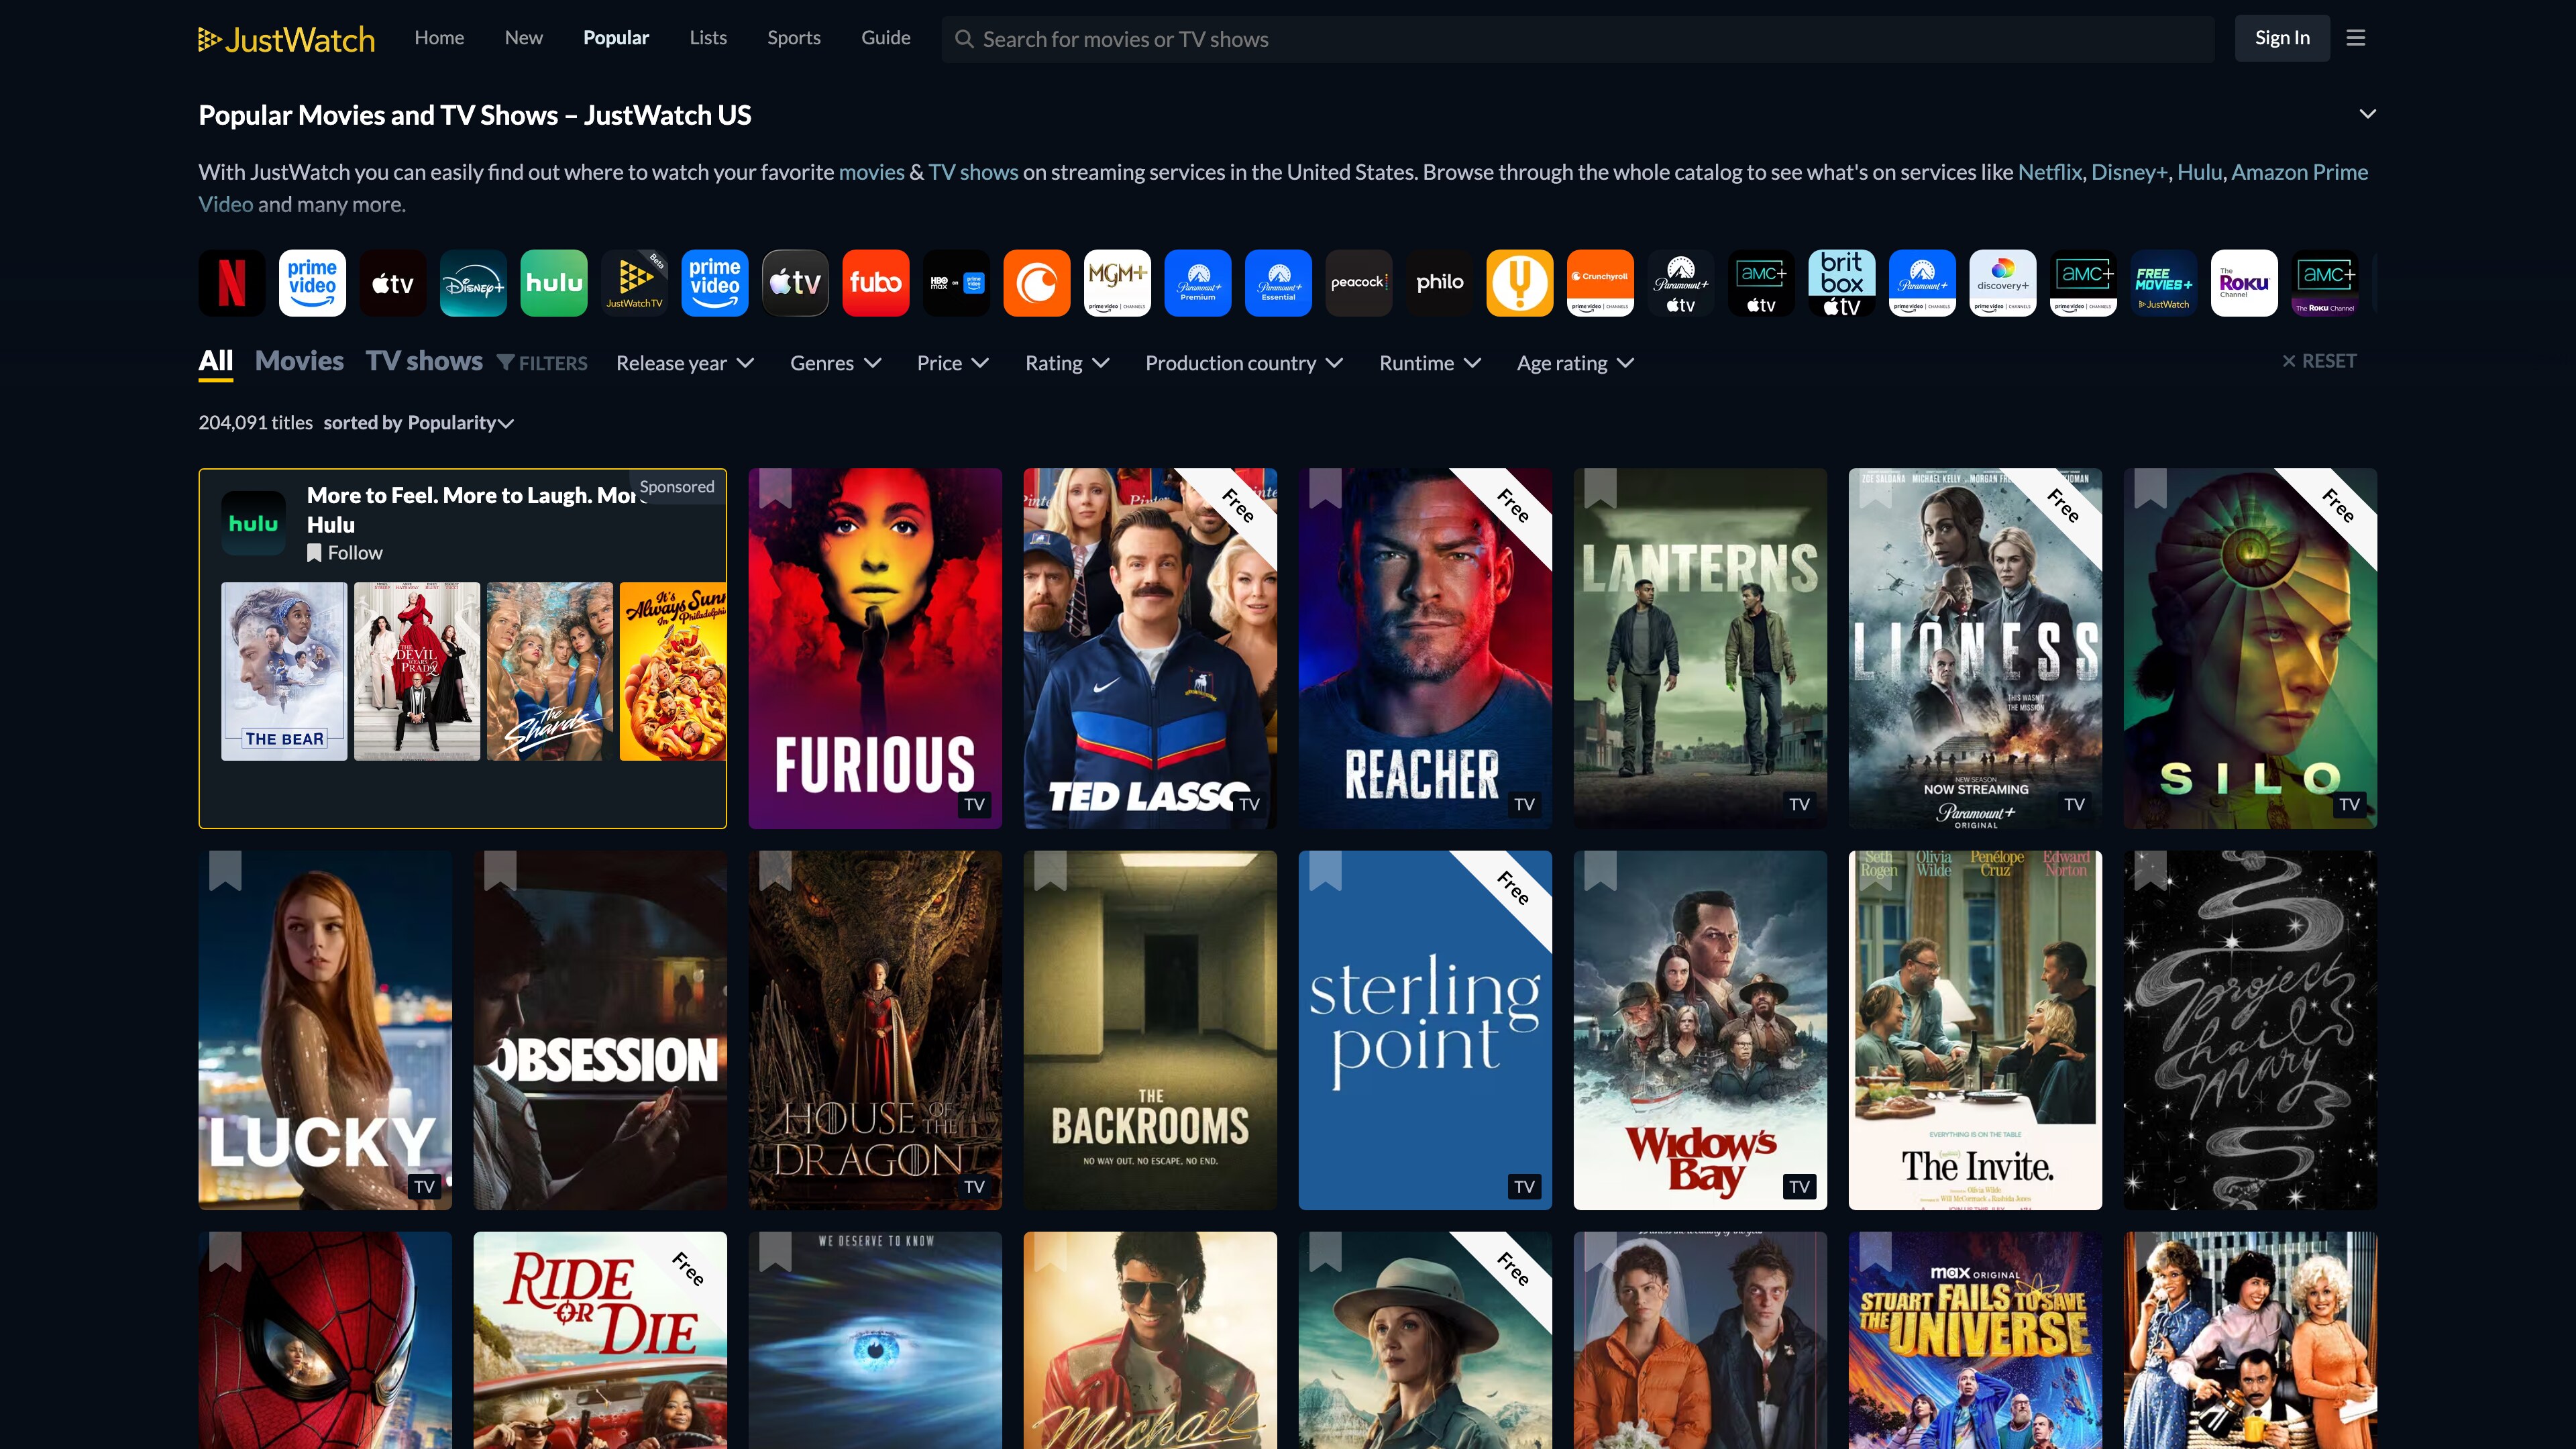The width and height of the screenshot is (2576, 1449).
Task: Select the Paramount+ Essential provider icon
Action: [x=1278, y=283]
